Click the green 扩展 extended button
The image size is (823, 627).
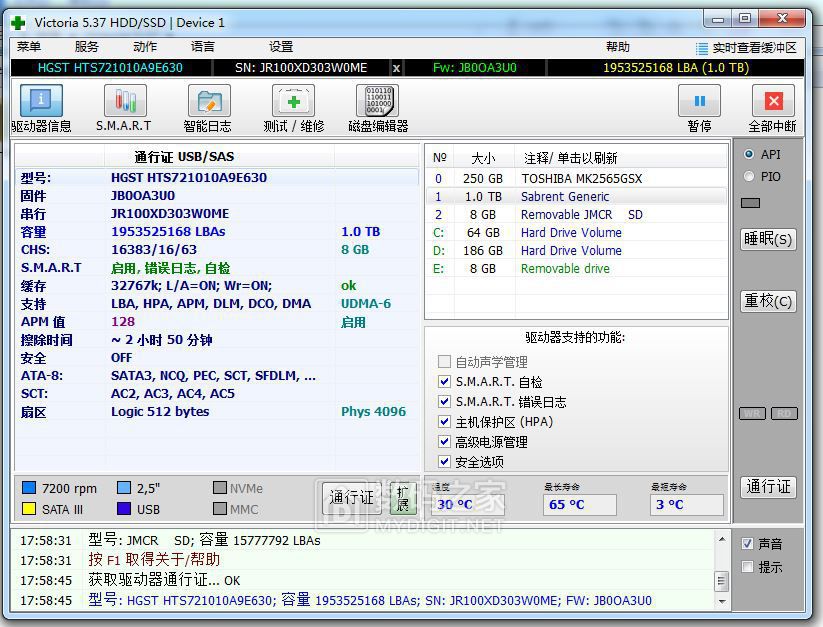pos(403,497)
